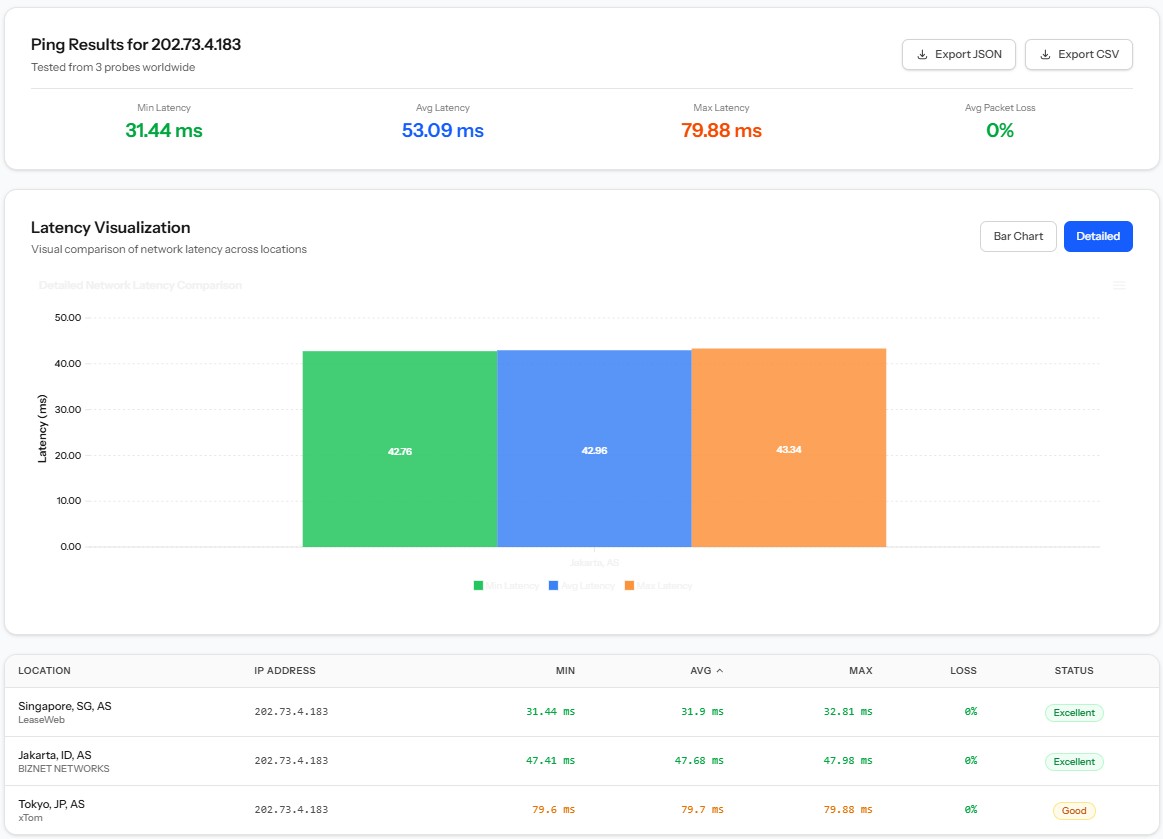Screen dimensions: 1163x839
Task: Click the 0% loss in Tokyo row
Action: point(970,810)
